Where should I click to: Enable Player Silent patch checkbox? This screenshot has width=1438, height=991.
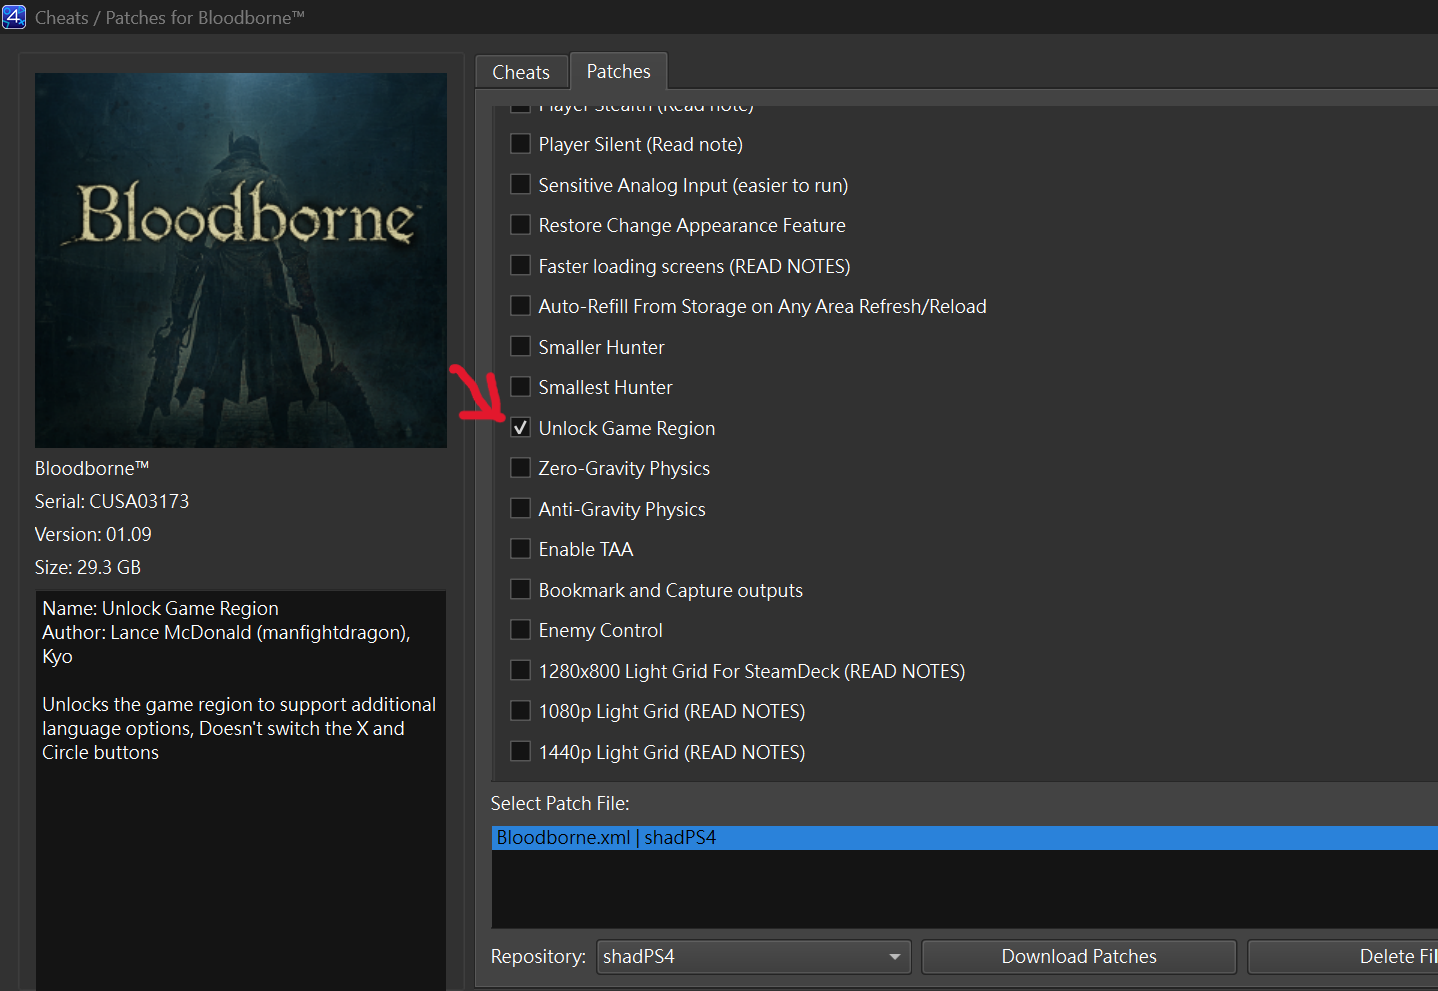click(x=520, y=144)
